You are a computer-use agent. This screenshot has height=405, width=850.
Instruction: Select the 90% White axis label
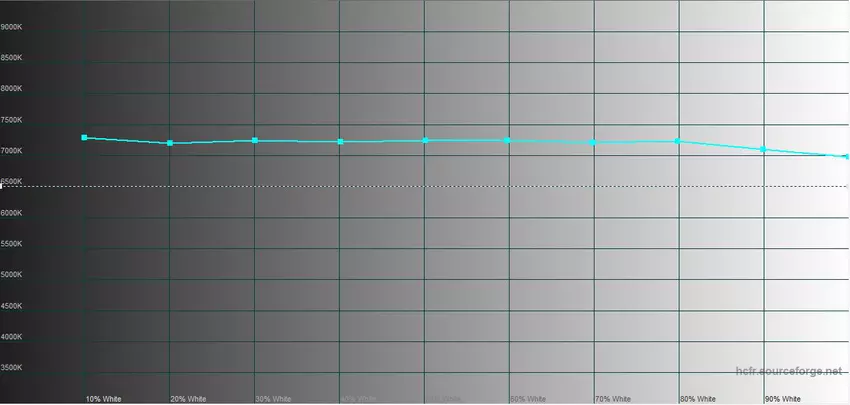click(x=782, y=399)
